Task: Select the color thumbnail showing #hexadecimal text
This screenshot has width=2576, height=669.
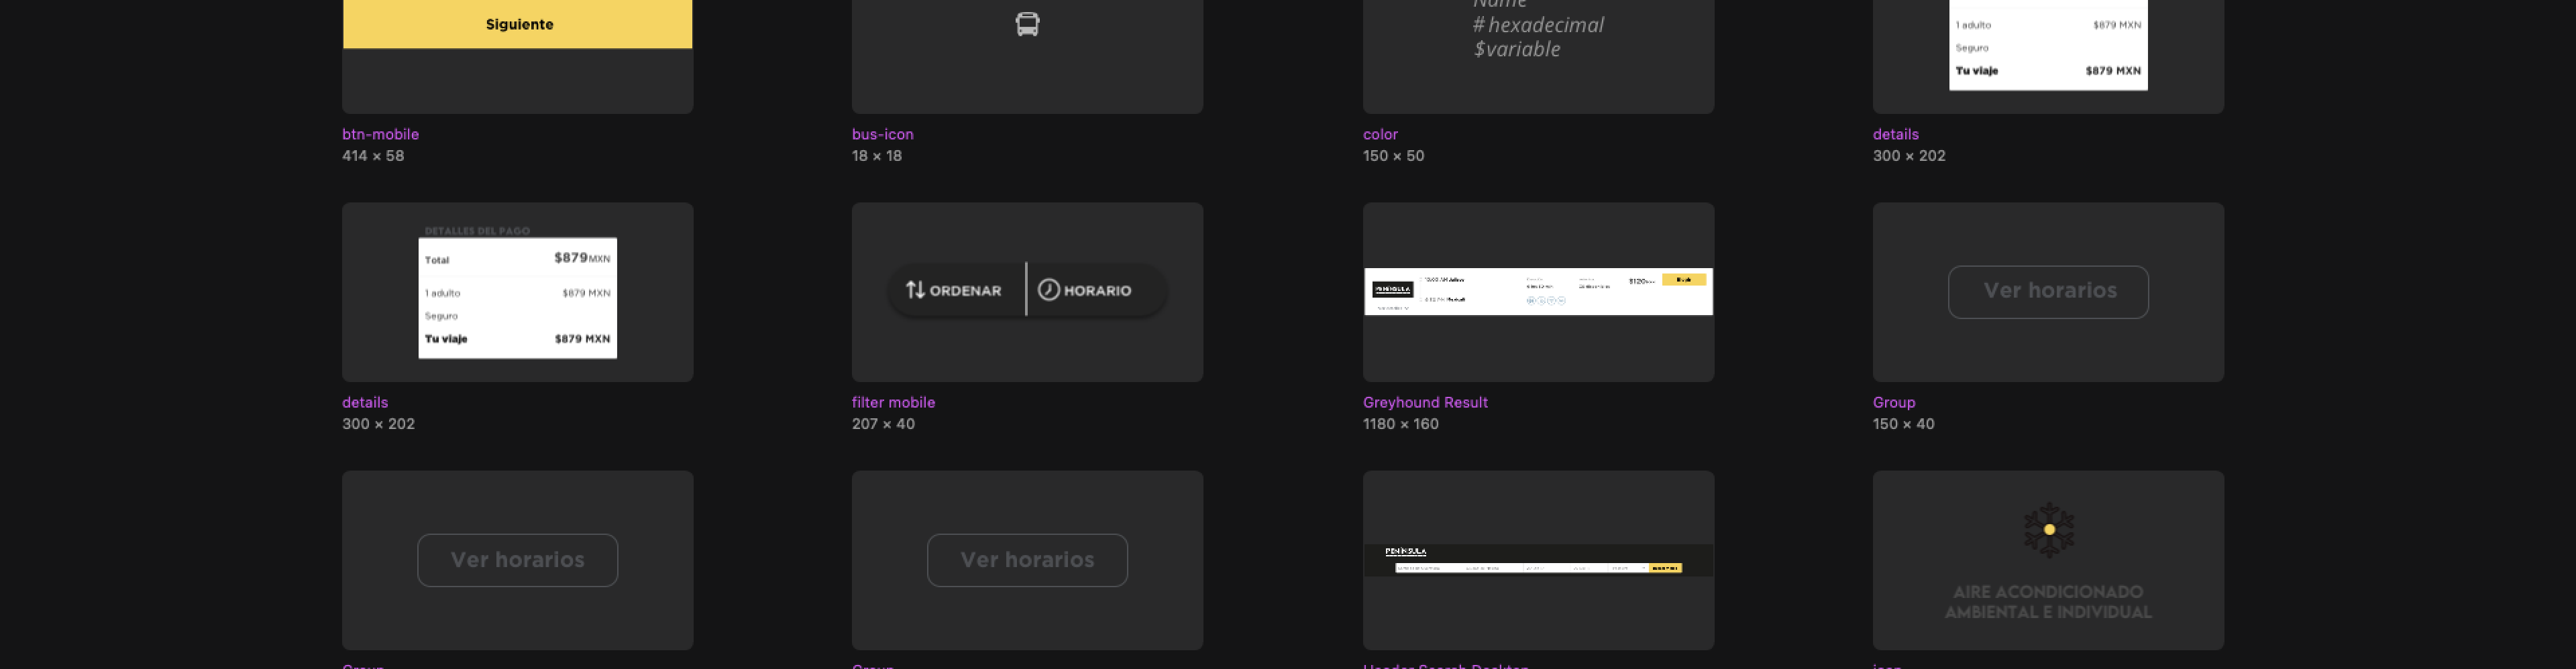Action: pos(1538,56)
